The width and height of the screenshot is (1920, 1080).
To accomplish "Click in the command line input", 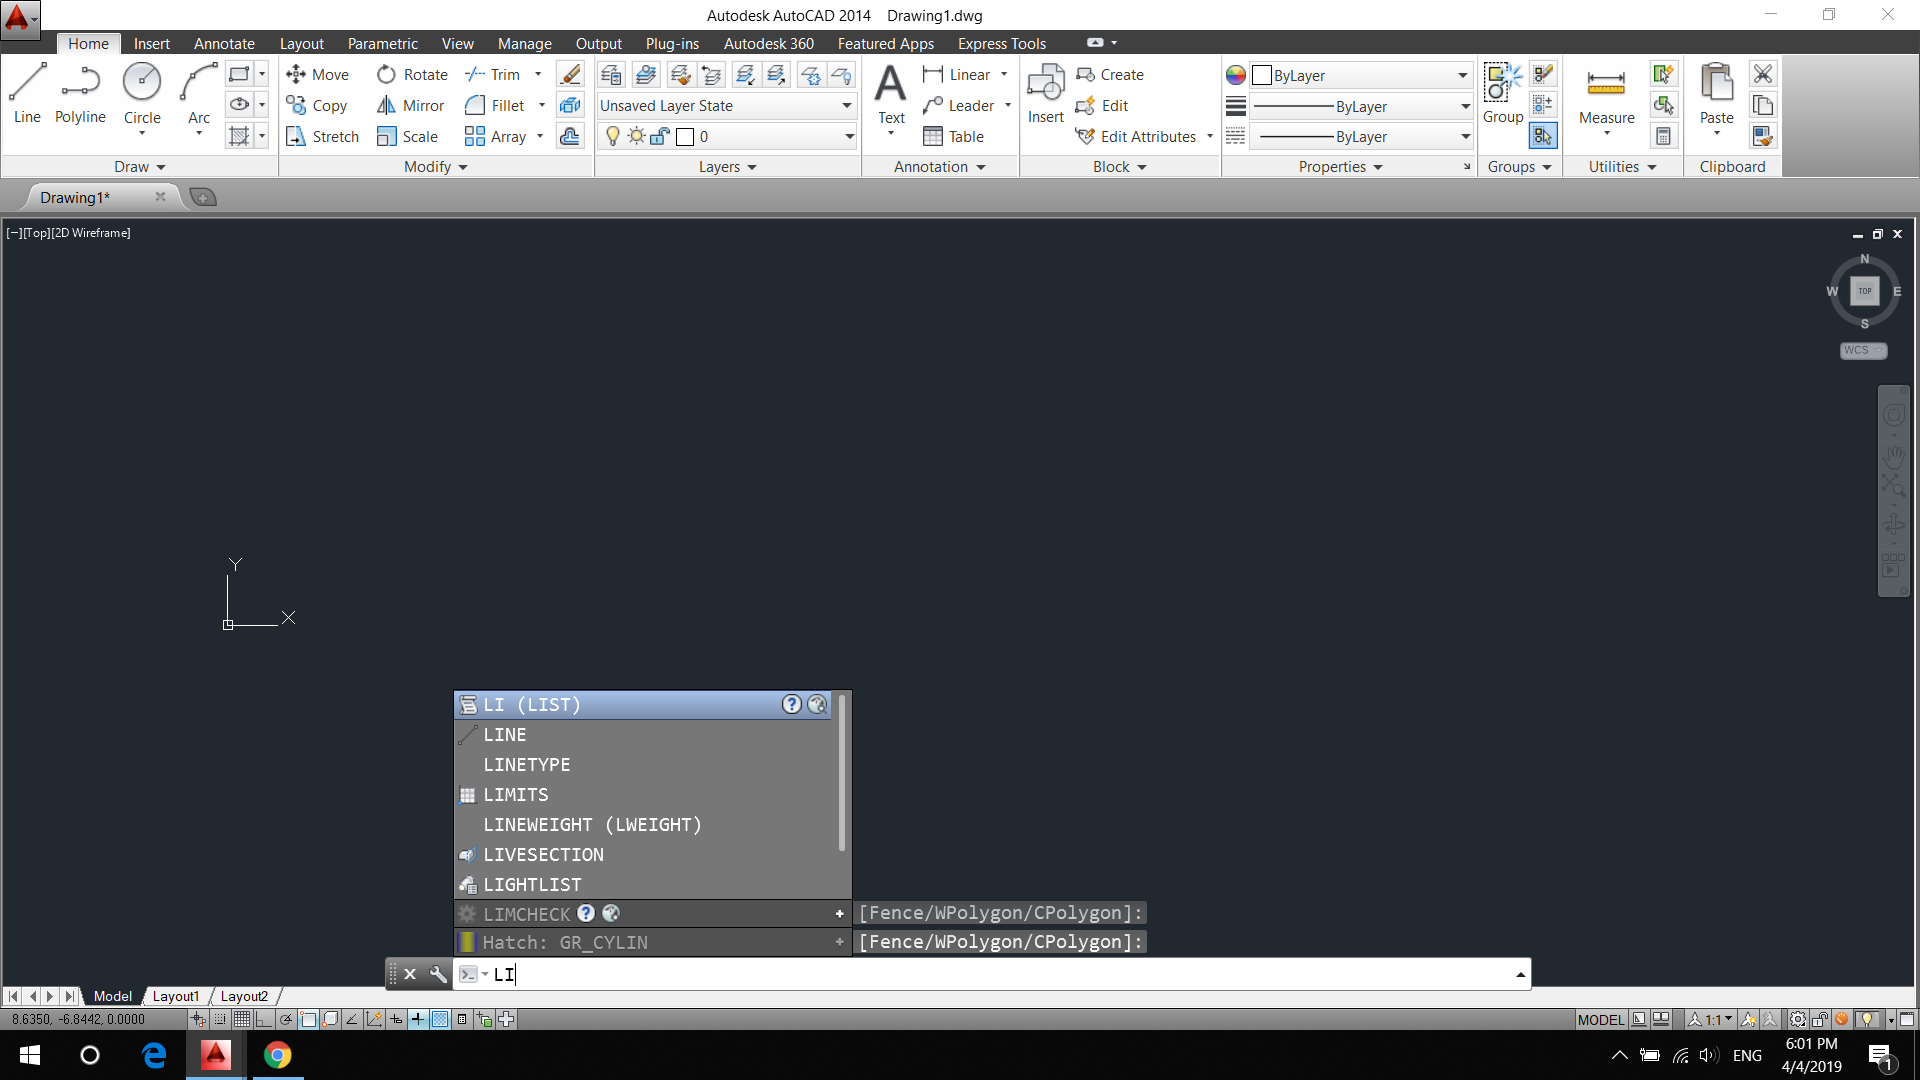I will coord(1000,974).
